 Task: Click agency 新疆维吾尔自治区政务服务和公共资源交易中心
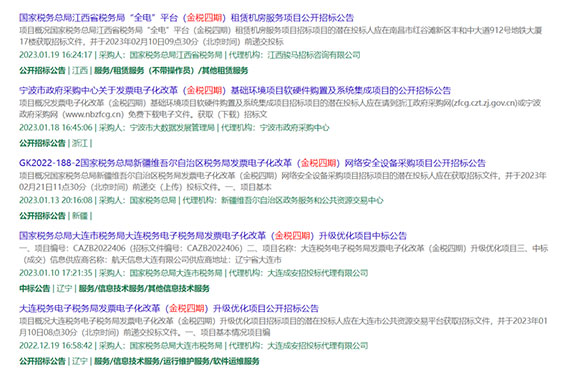click(302, 200)
